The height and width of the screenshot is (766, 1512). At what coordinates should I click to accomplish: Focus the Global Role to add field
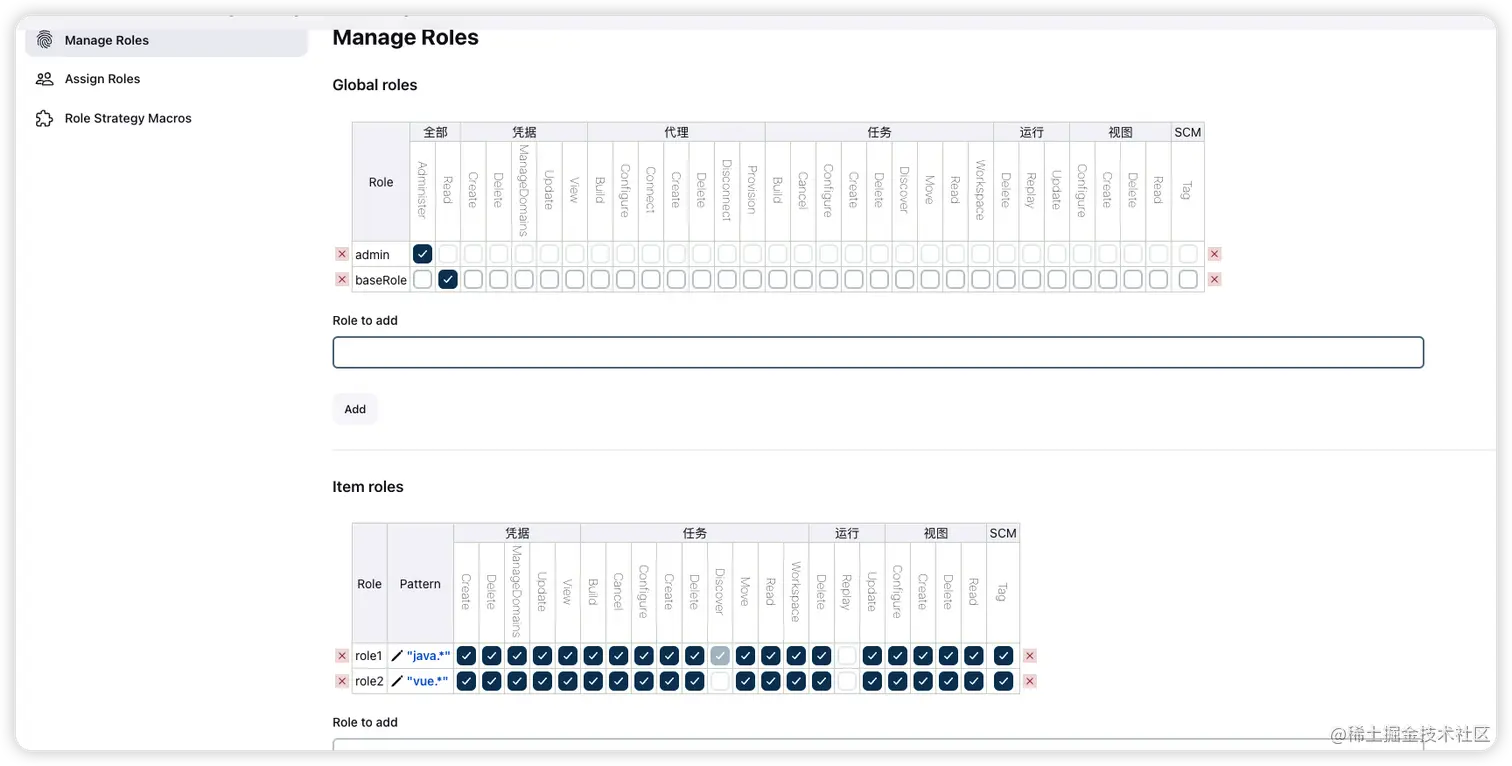pyautogui.click(x=878, y=352)
